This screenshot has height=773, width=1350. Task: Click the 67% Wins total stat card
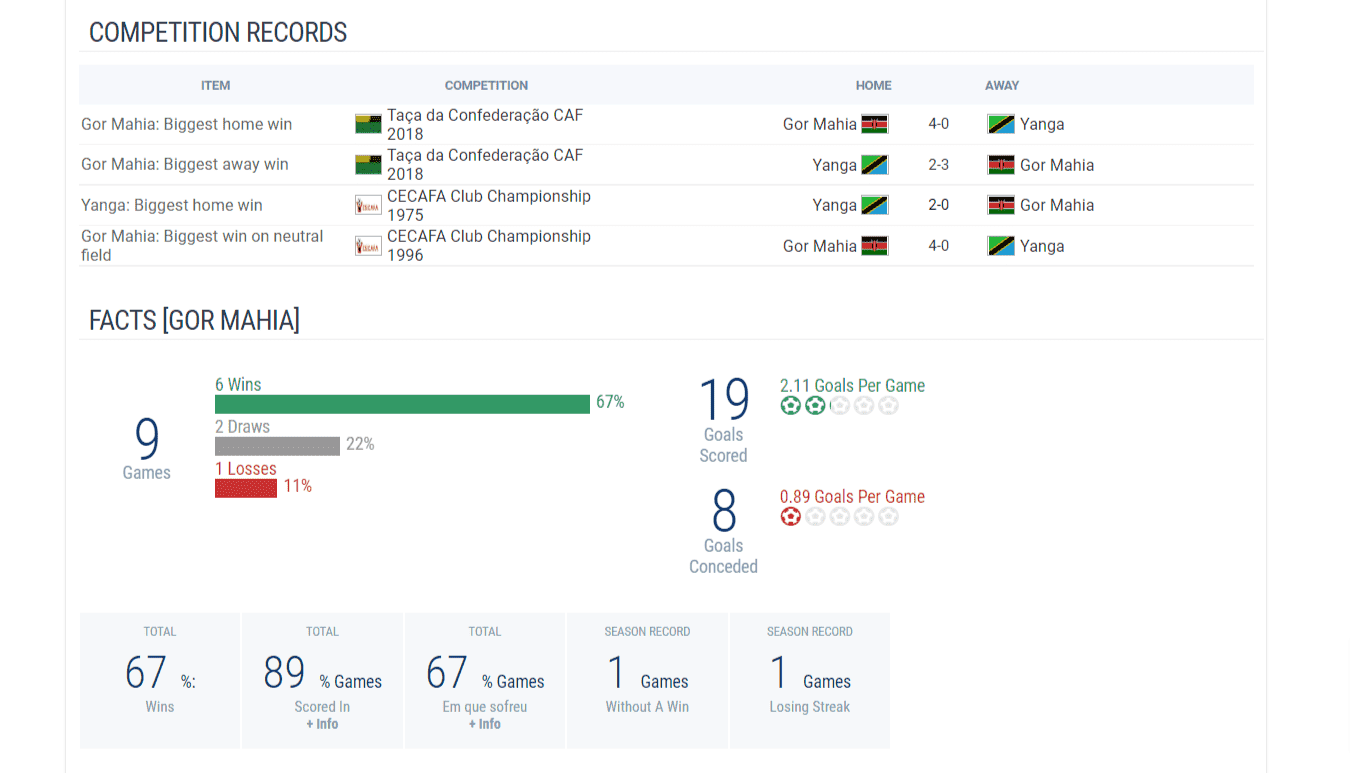tap(160, 681)
